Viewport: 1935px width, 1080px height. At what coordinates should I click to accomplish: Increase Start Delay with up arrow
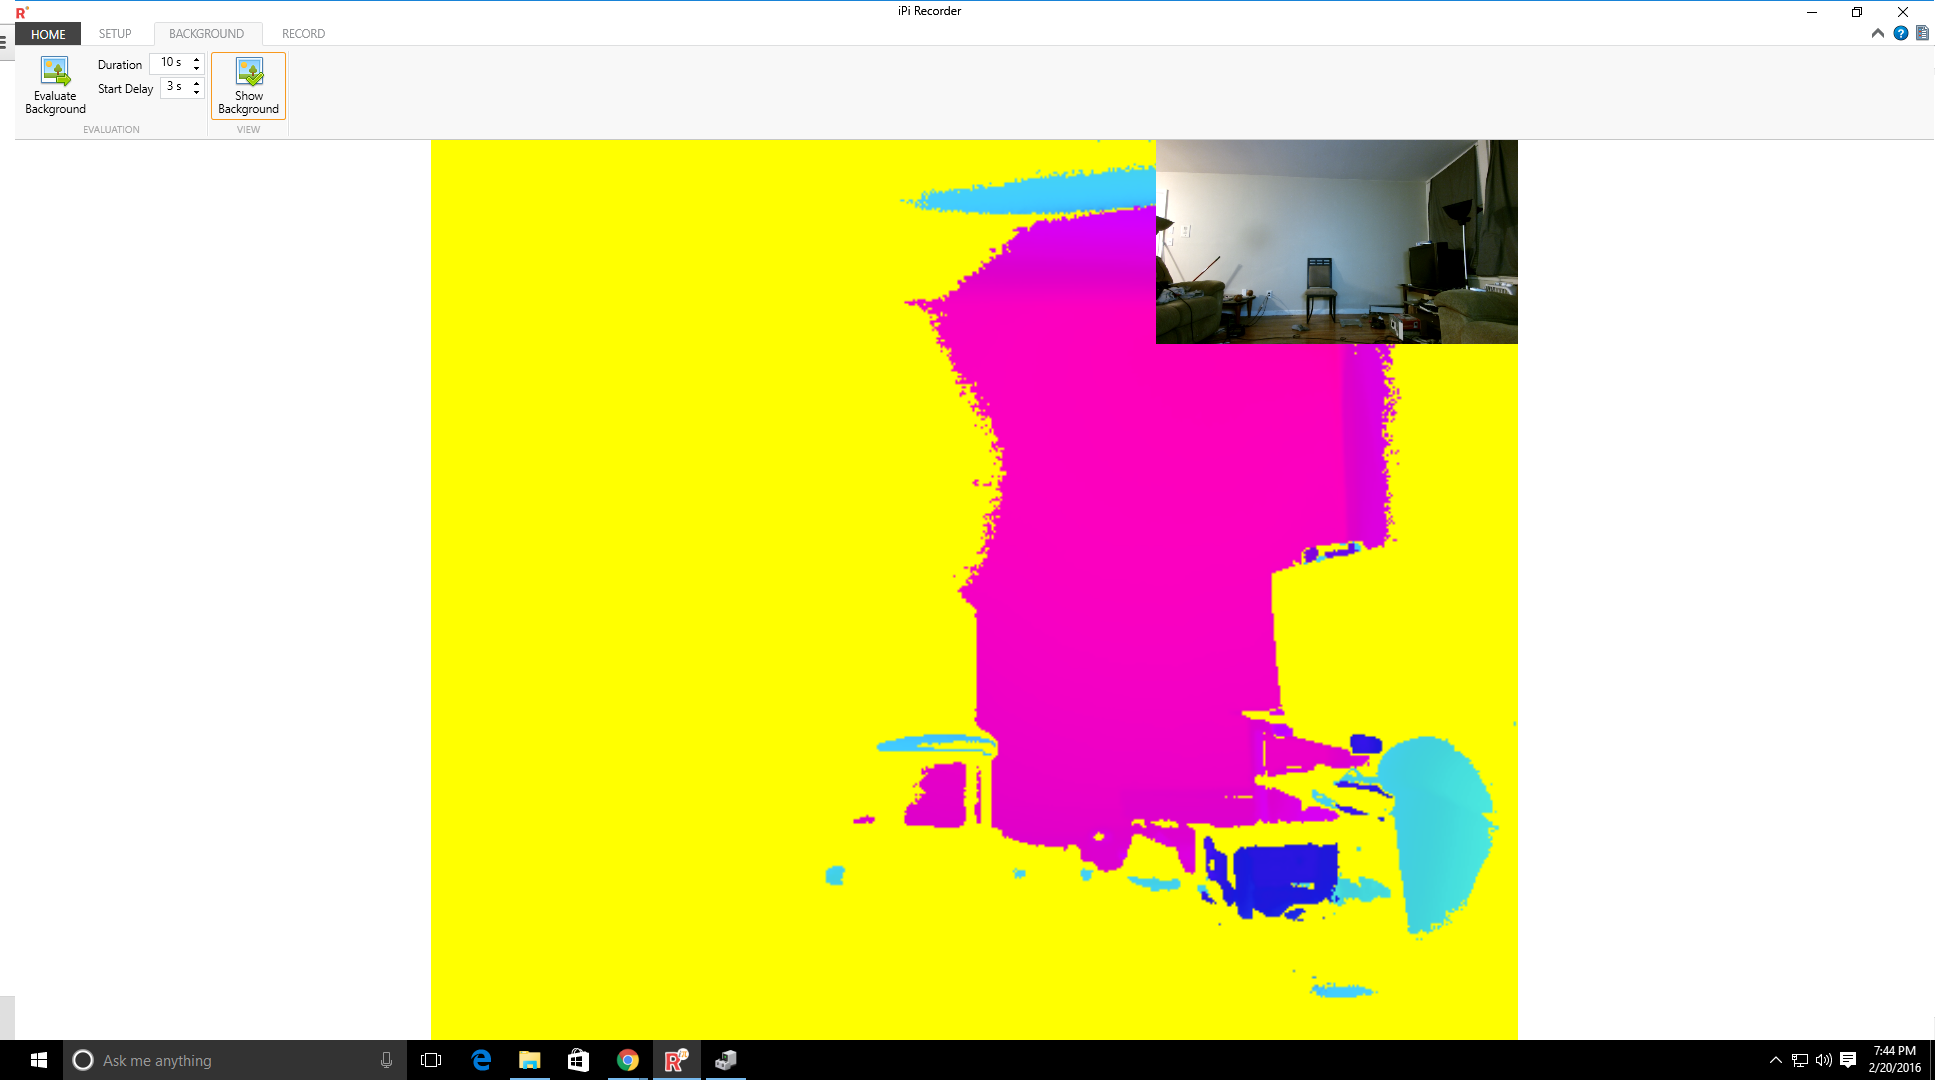[x=196, y=83]
